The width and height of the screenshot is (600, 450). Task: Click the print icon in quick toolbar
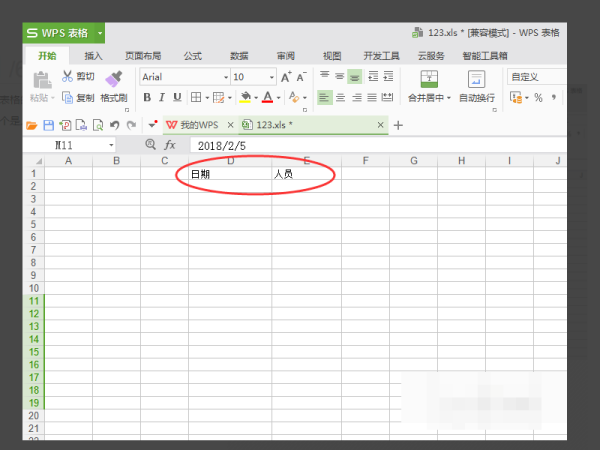pos(82,125)
